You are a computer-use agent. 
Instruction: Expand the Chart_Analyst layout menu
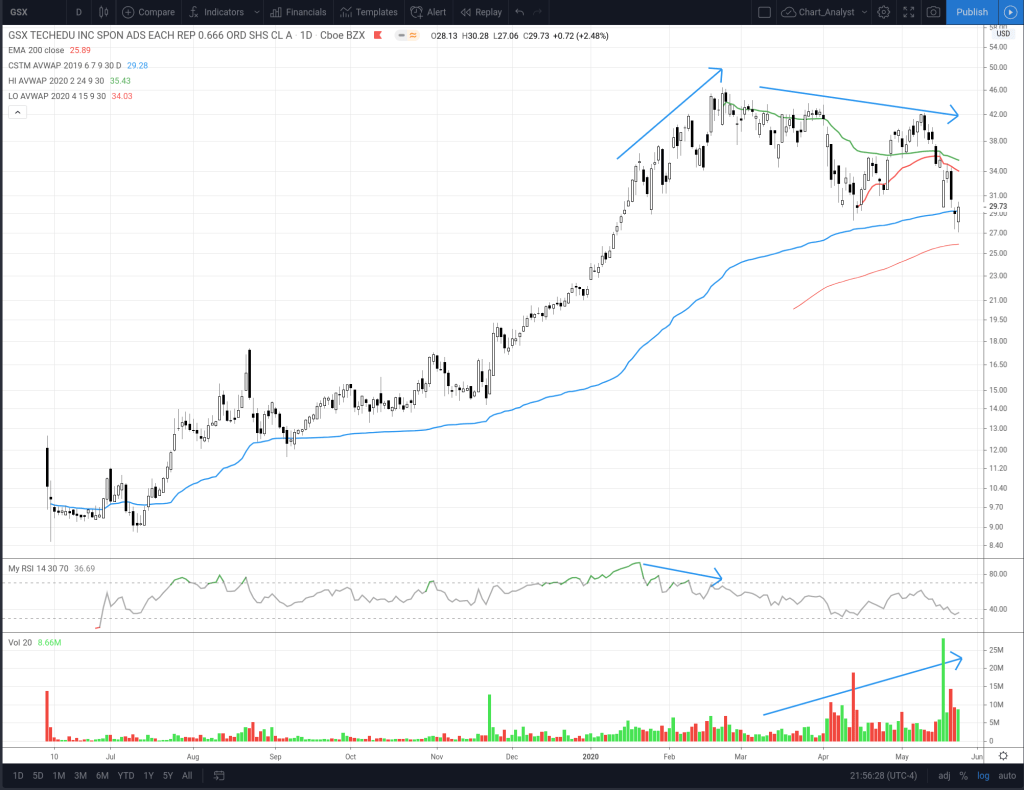823,12
